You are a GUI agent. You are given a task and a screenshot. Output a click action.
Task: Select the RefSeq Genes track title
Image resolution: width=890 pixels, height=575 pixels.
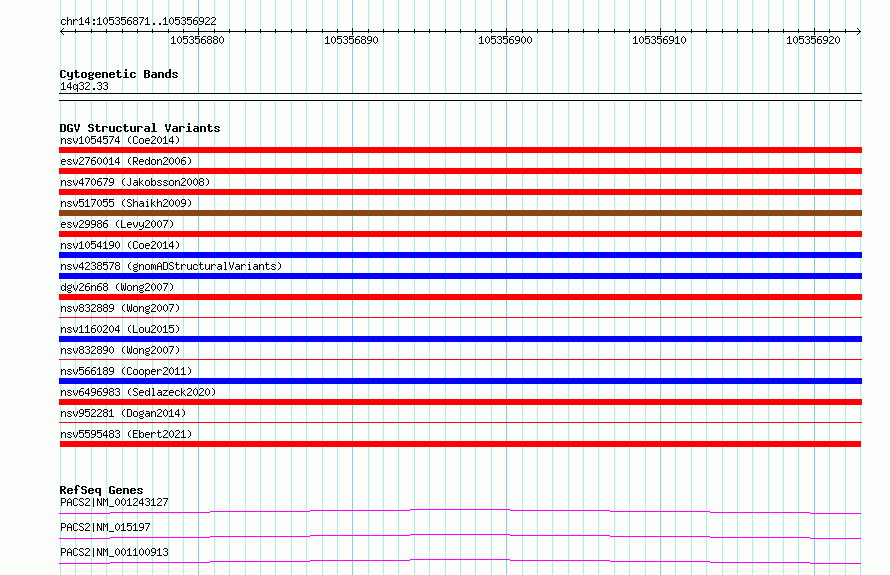(101, 490)
